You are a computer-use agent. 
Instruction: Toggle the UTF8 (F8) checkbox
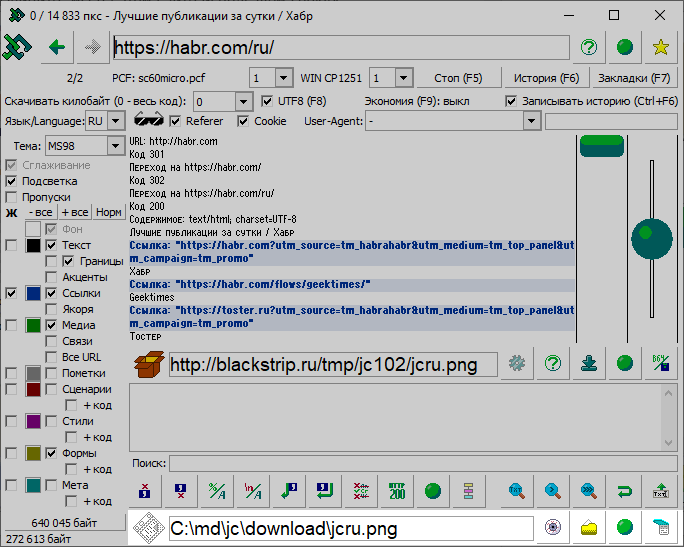[x=267, y=101]
